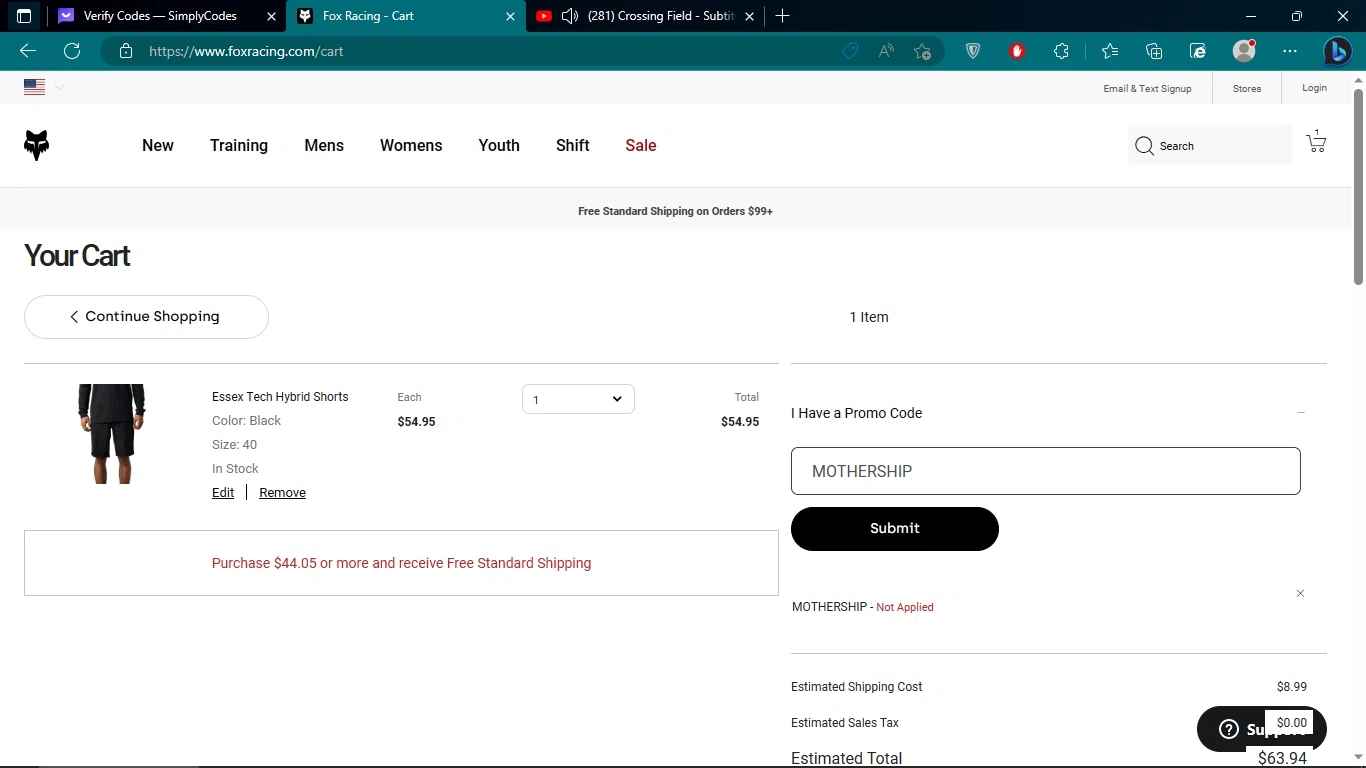This screenshot has height=768, width=1366.
Task: Close the Crossing Field YouTube tab
Action: click(749, 16)
